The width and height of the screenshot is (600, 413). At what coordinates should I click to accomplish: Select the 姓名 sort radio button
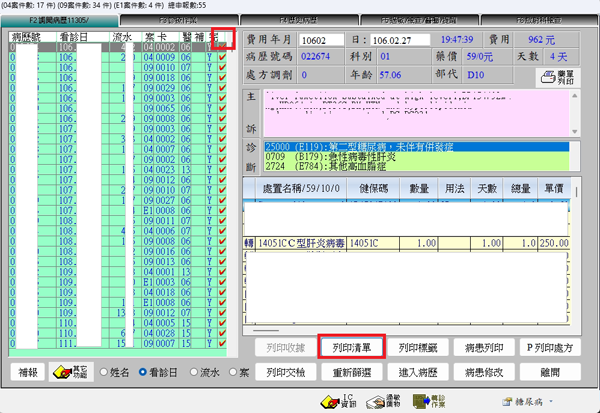point(100,373)
